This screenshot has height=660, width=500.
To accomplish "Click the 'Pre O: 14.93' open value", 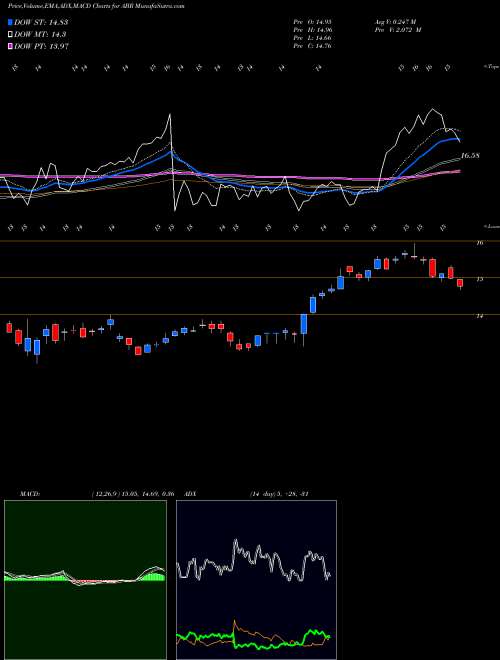I will pos(313,21).
